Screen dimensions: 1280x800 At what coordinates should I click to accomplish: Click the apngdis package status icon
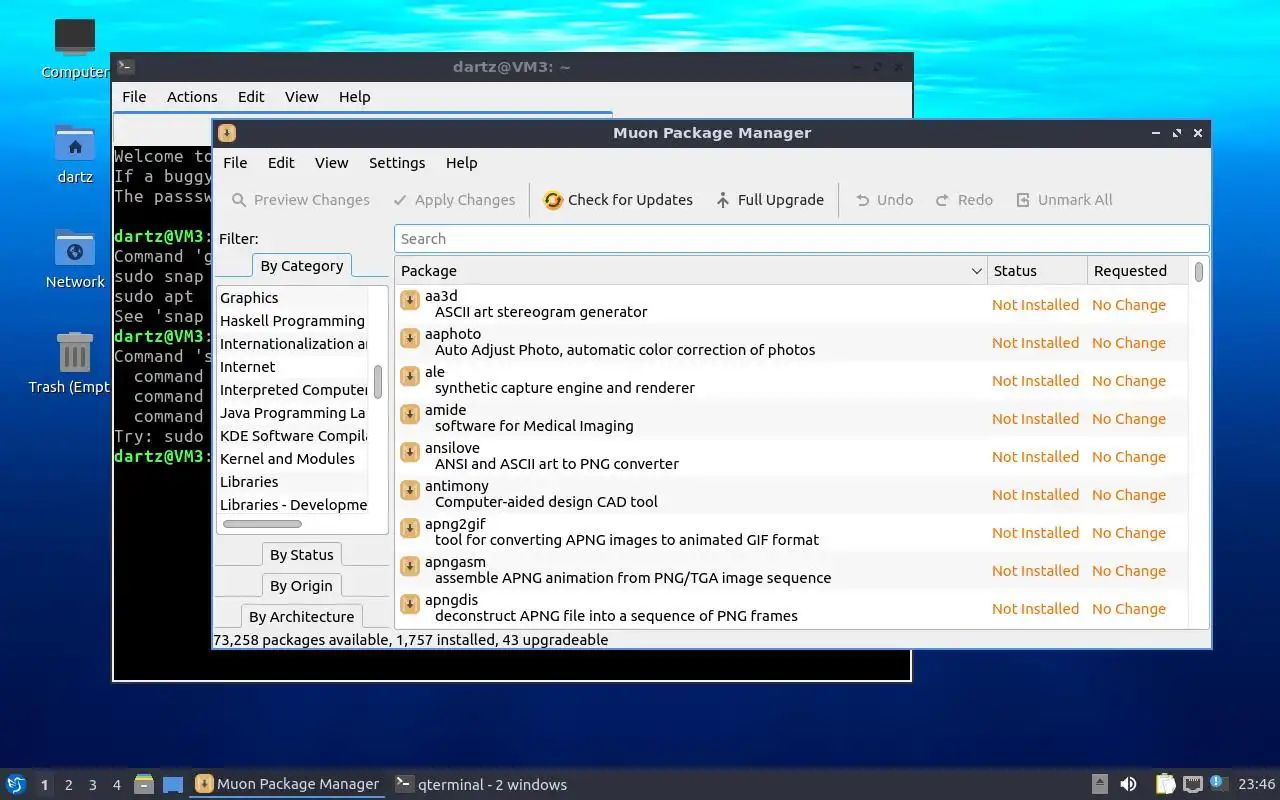click(x=410, y=604)
